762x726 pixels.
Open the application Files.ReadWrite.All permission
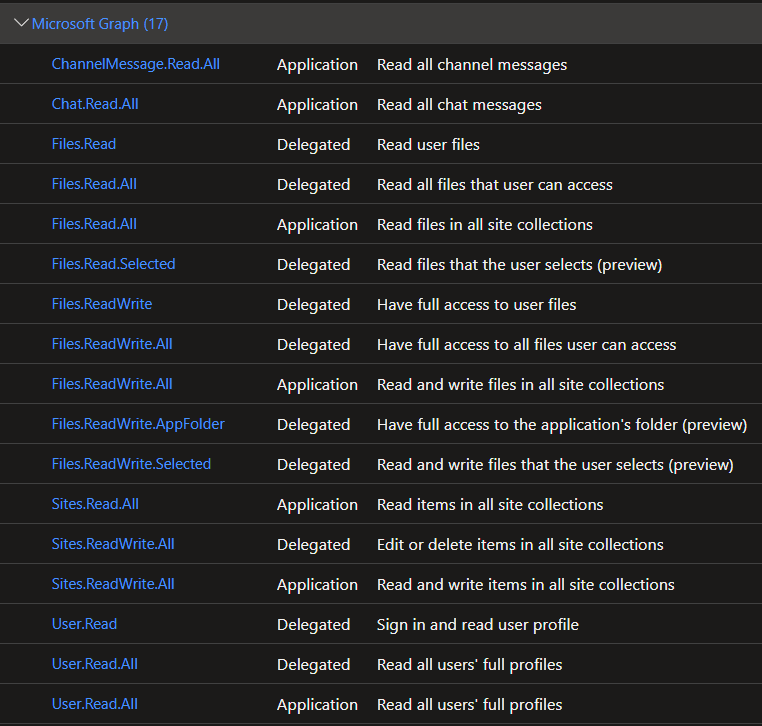click(112, 383)
